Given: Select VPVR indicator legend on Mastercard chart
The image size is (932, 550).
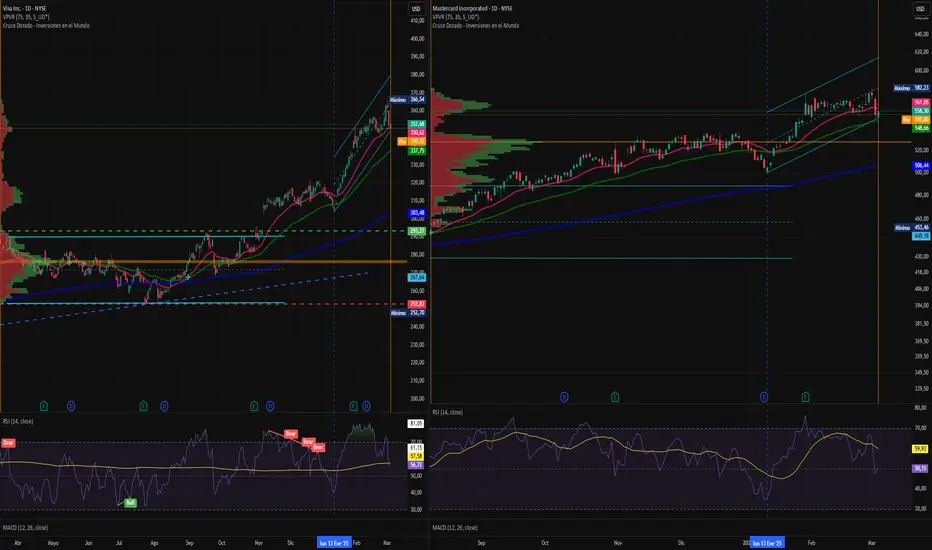Looking at the screenshot, I should click(x=455, y=17).
